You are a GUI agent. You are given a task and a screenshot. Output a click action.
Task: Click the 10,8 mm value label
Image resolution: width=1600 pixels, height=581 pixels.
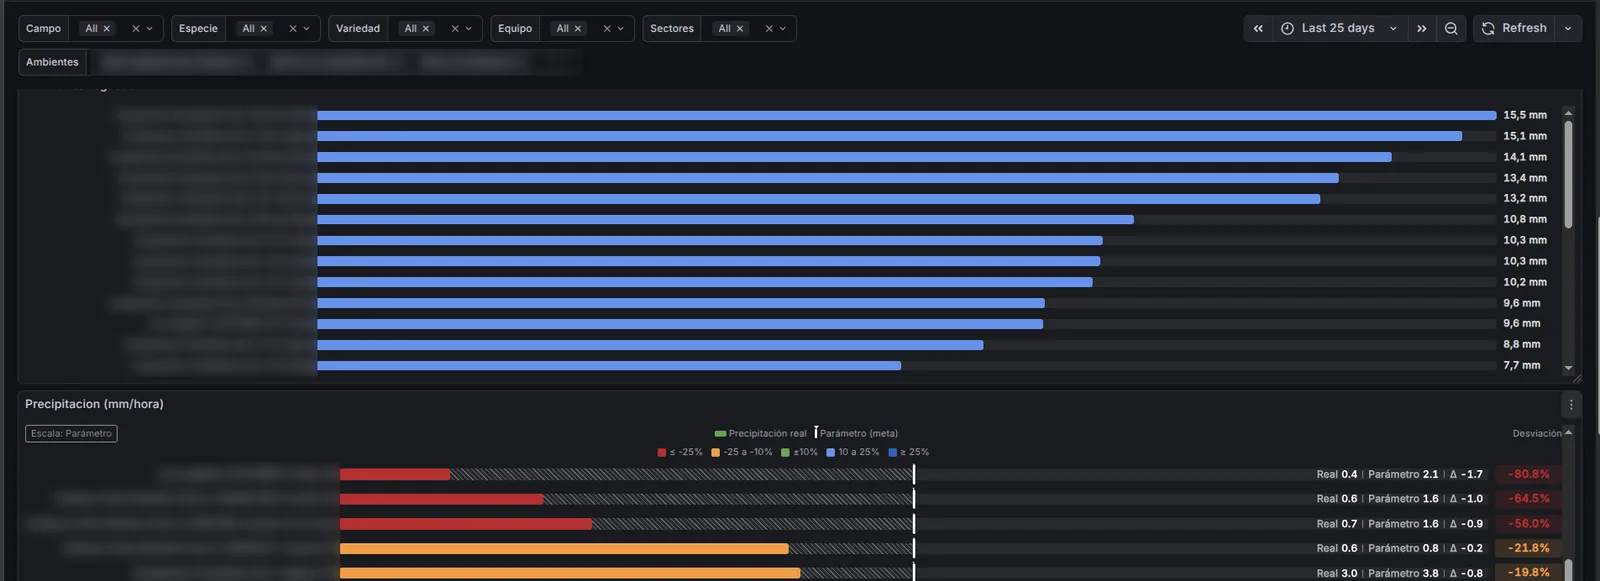pyautogui.click(x=1525, y=219)
